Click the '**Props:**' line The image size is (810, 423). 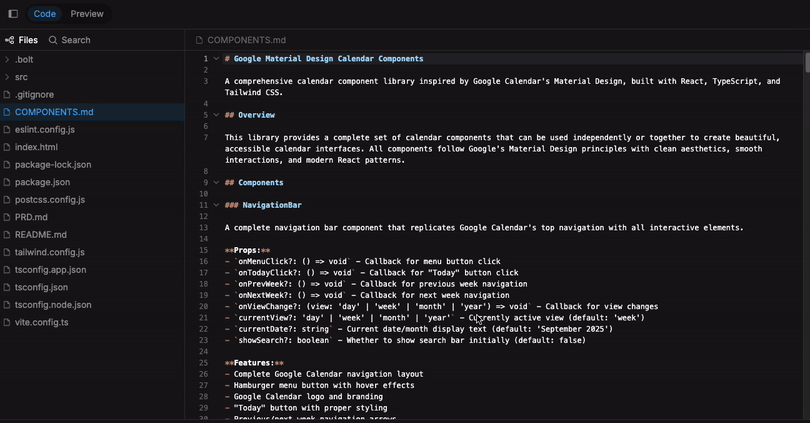coord(247,250)
